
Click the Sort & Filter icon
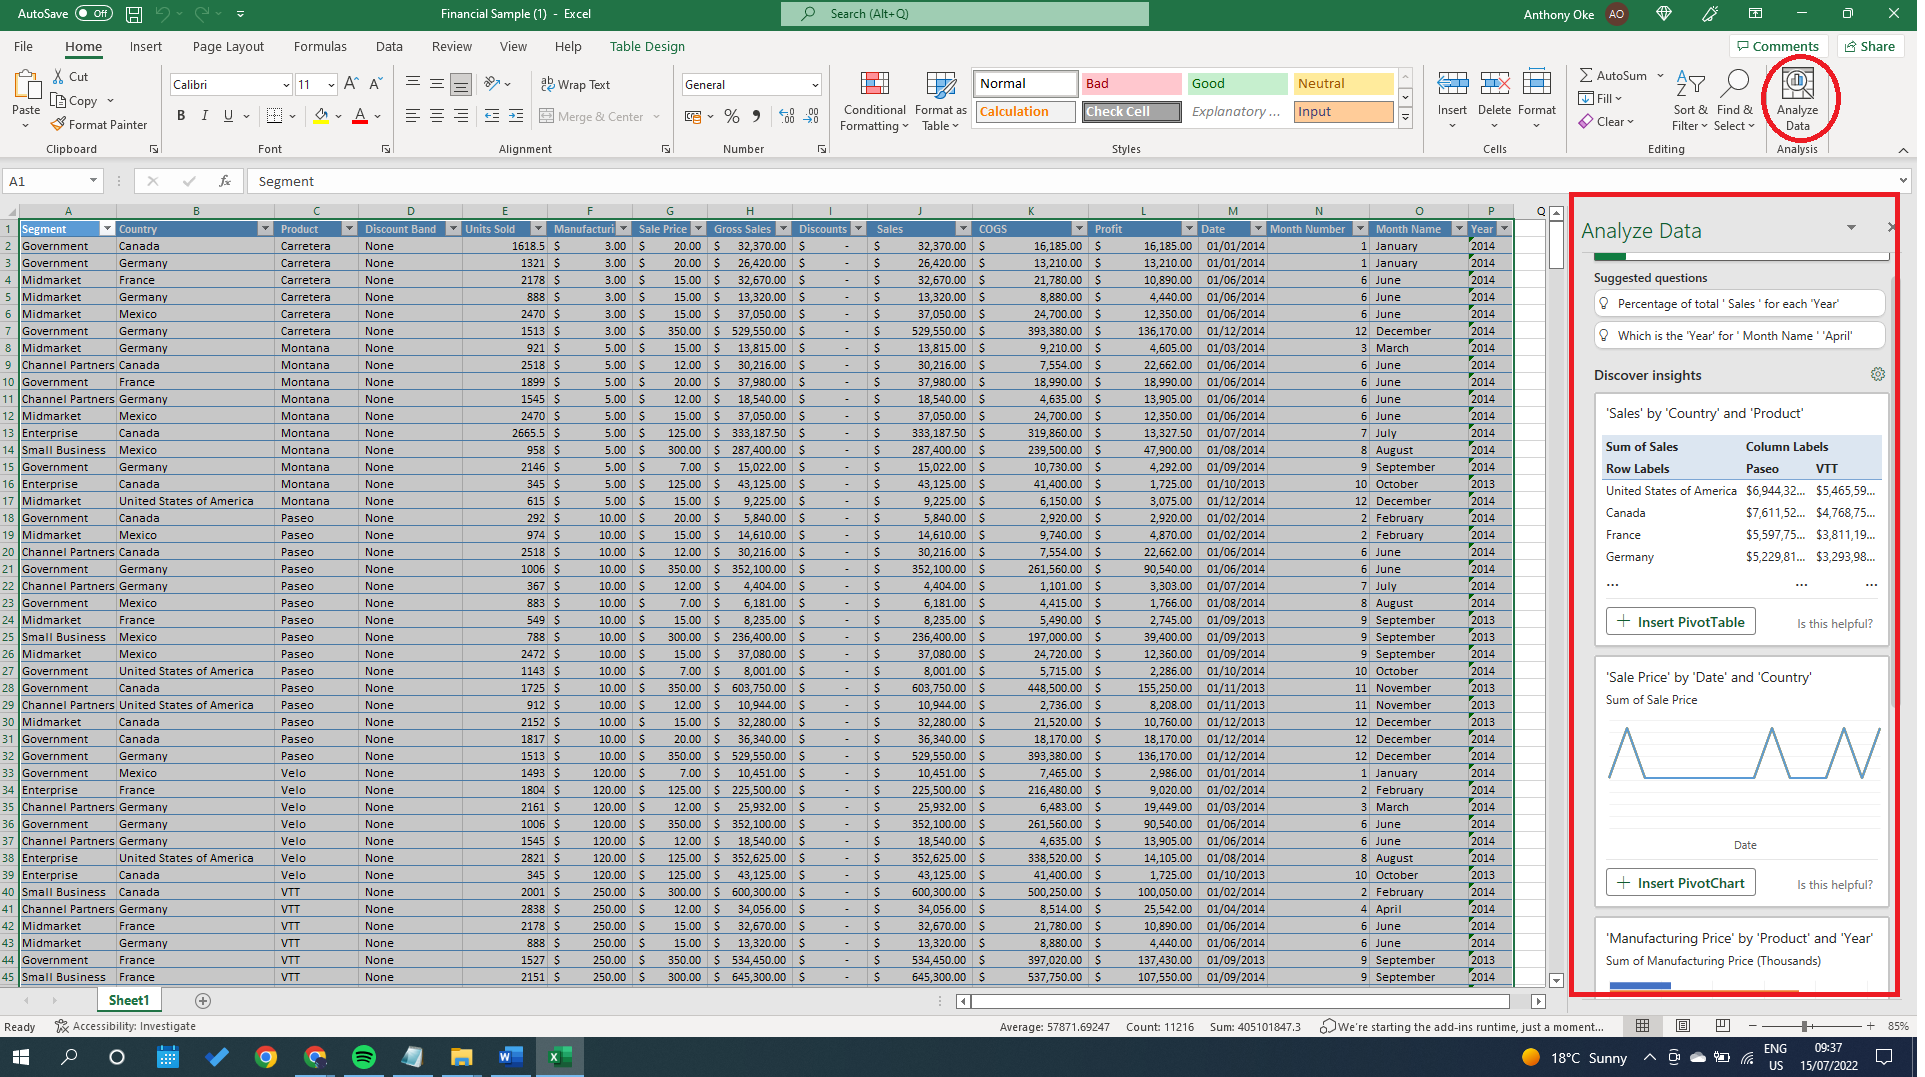pyautogui.click(x=1689, y=99)
